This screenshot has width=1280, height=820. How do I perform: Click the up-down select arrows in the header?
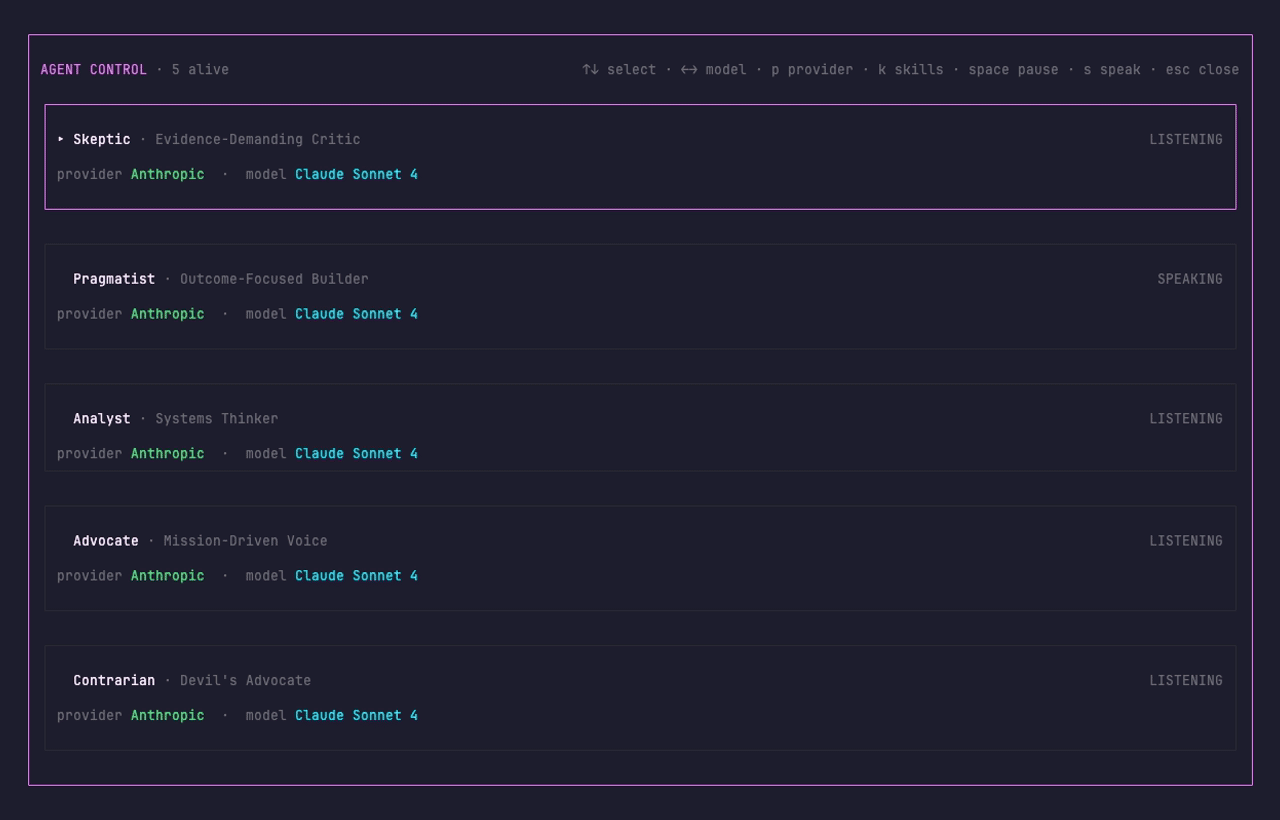[x=589, y=69]
